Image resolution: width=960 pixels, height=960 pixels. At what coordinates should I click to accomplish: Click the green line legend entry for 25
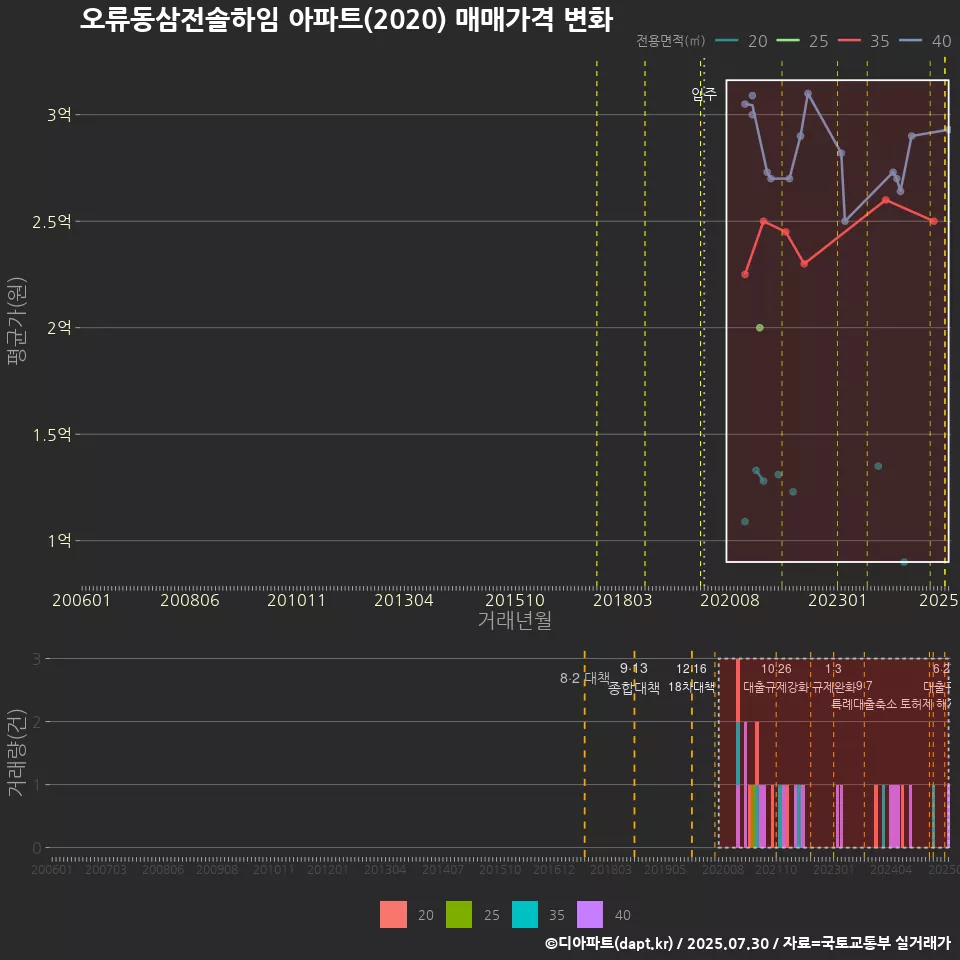point(802,41)
